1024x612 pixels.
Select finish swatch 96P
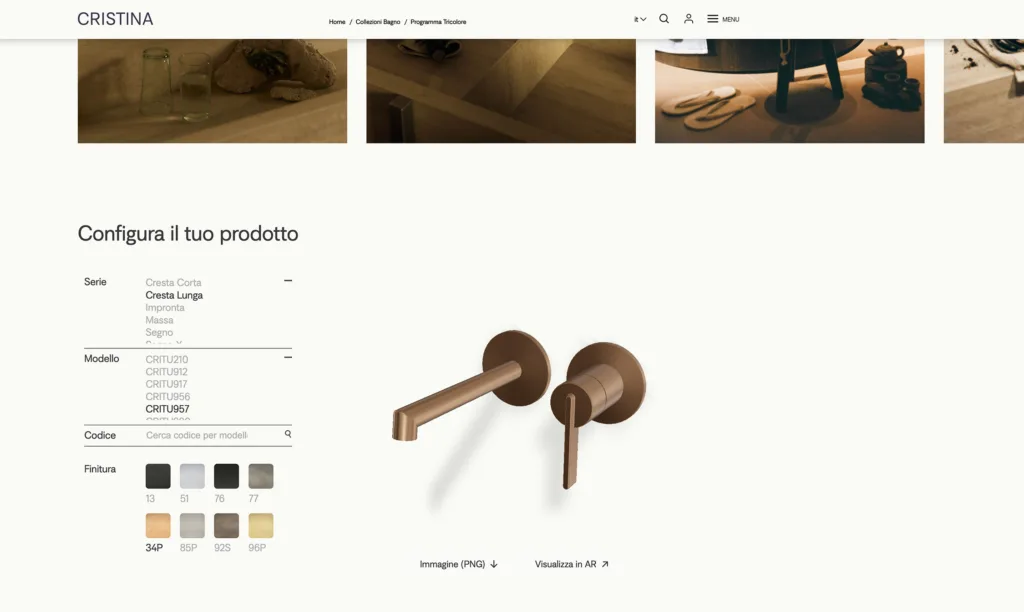261,526
